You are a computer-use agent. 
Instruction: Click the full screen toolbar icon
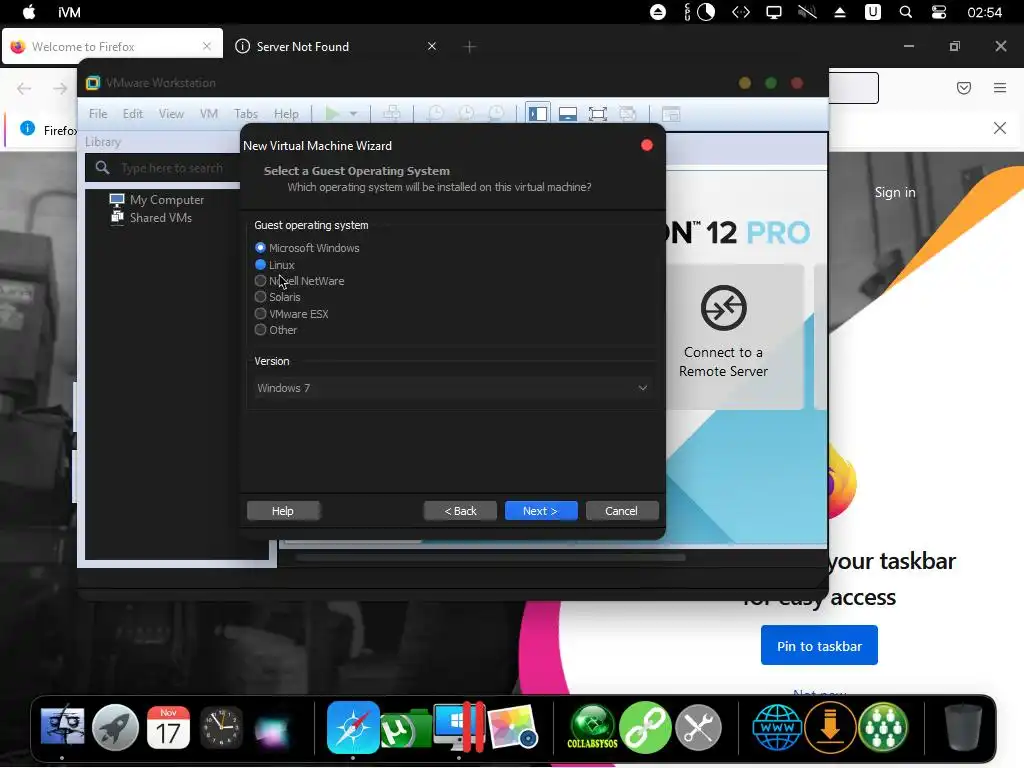click(x=598, y=114)
